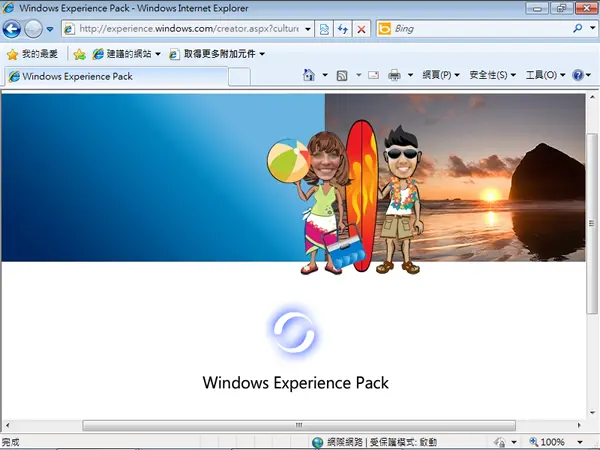Click the Print icon in command bar
600x450 pixels.
(x=394, y=75)
